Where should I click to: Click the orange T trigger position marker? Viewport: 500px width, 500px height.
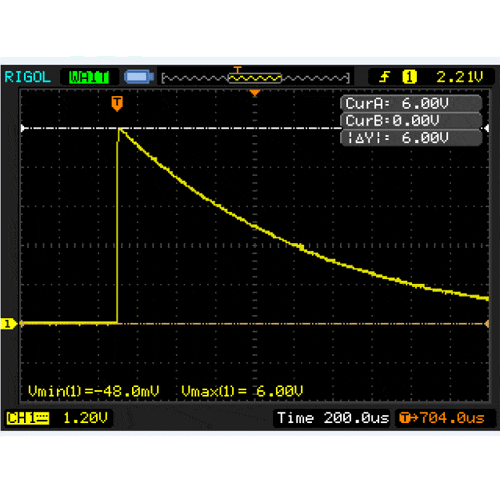click(x=117, y=104)
